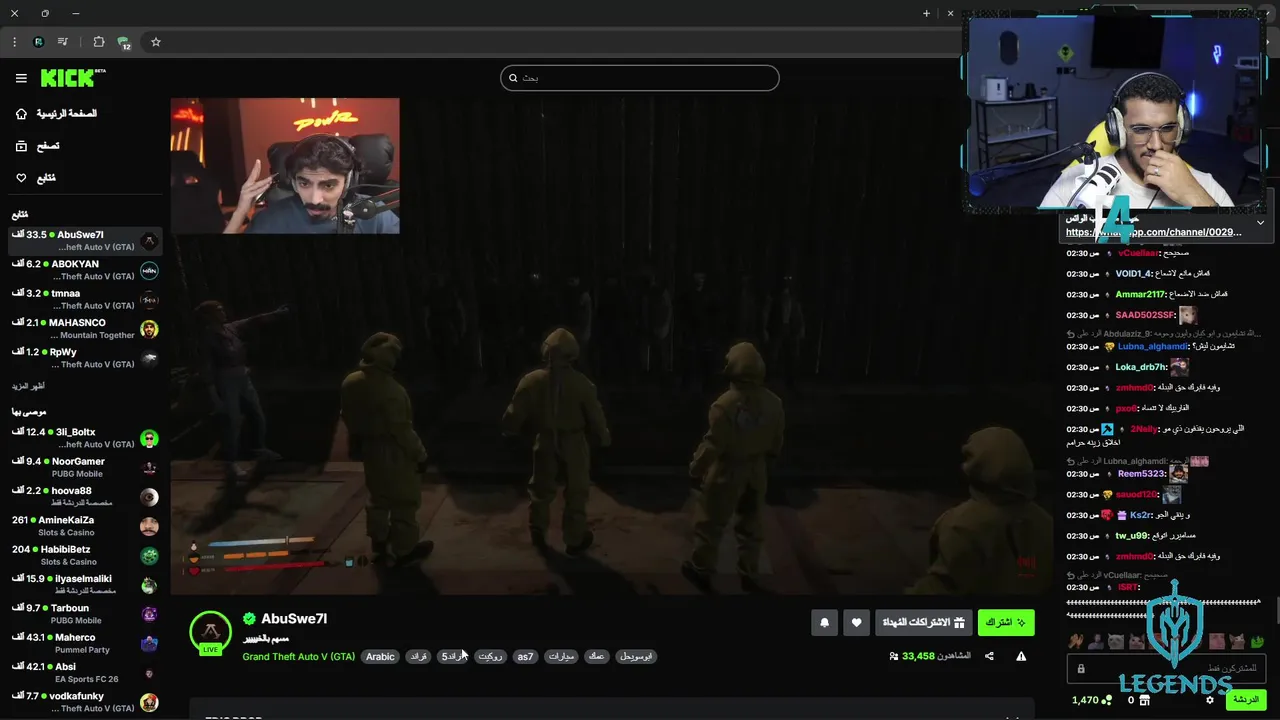Open NoorGamer recommended channel
Viewport: 1280px width, 720px height.
click(84, 467)
